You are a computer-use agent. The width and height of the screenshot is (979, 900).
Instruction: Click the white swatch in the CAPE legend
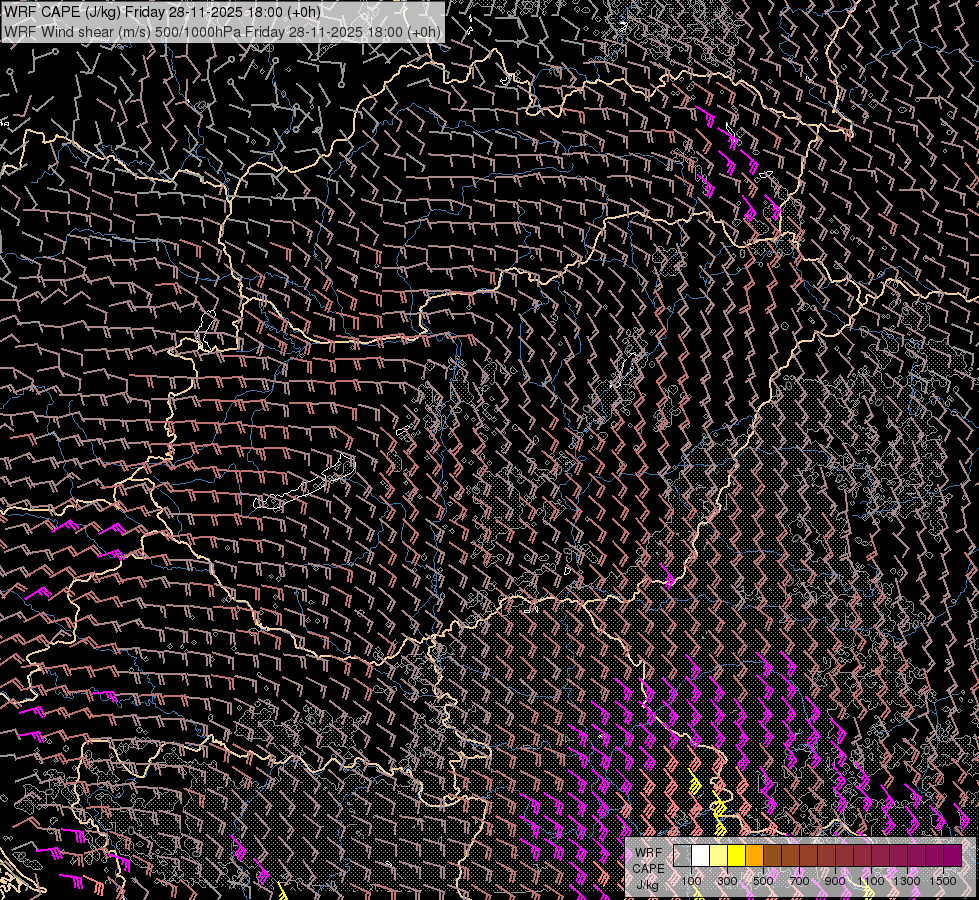coord(700,856)
